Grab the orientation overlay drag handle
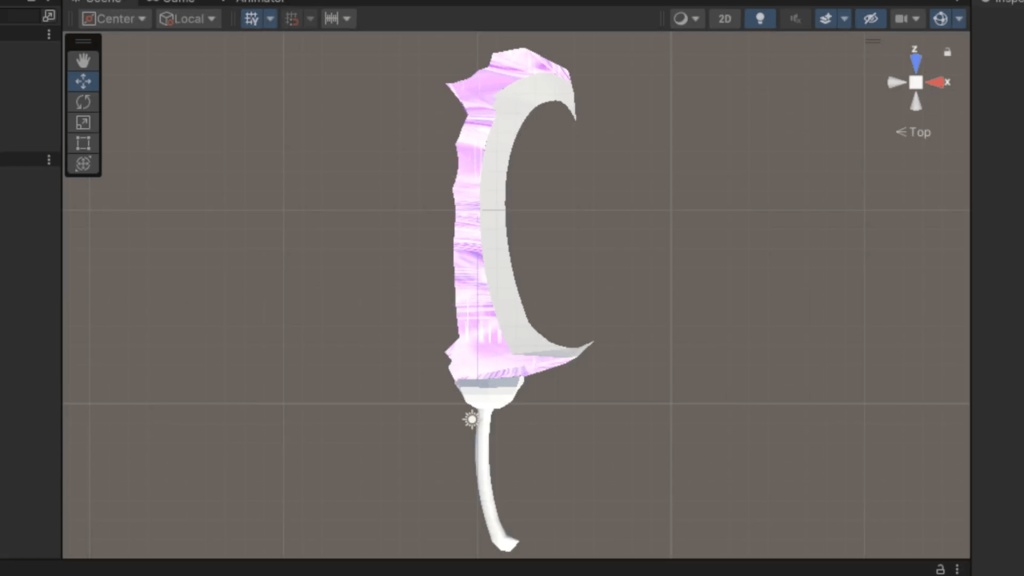The height and width of the screenshot is (576, 1024). [x=873, y=41]
